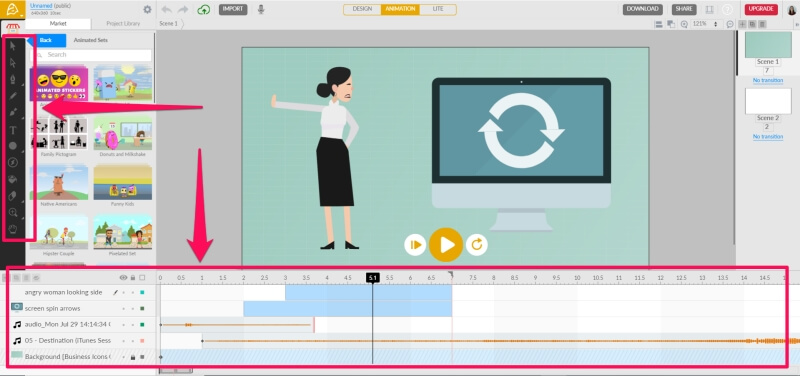This screenshot has width=800, height=376.
Task: Toggle visibility dot of audio_Mon Jul 29 layer
Action: click(123, 324)
